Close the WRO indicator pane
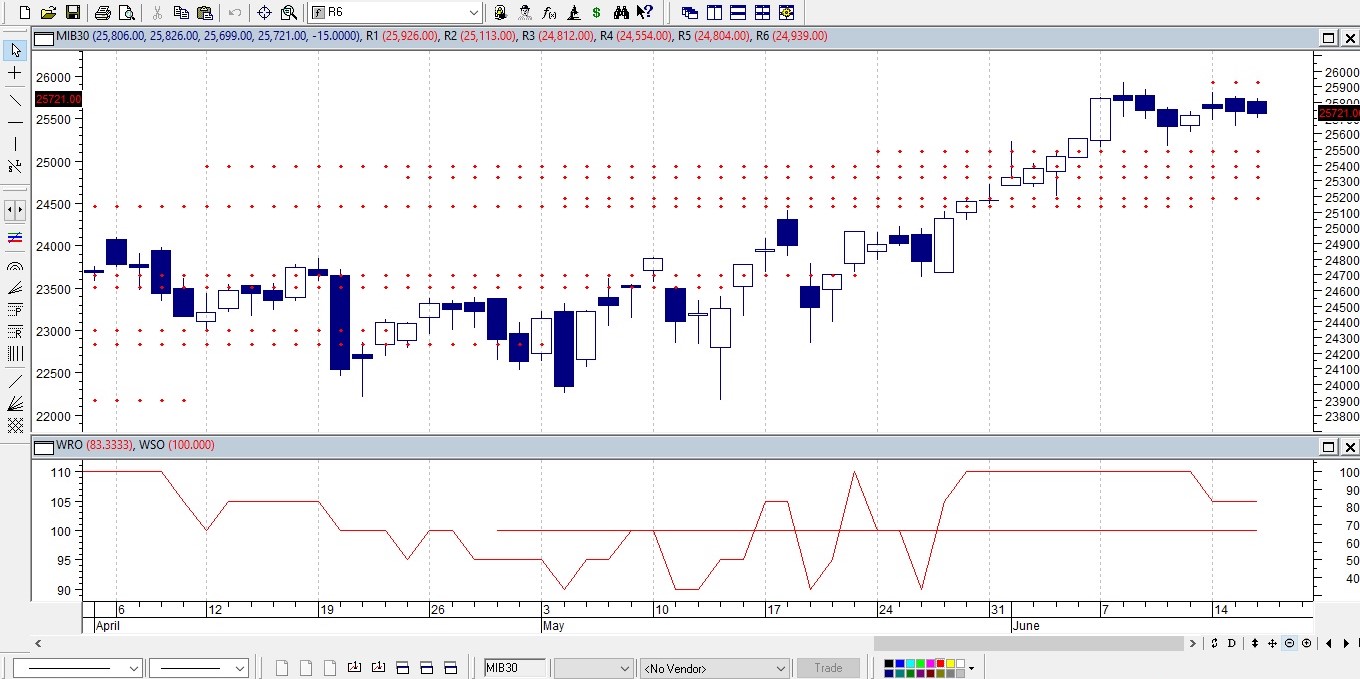The height and width of the screenshot is (679, 1360). [1350, 447]
